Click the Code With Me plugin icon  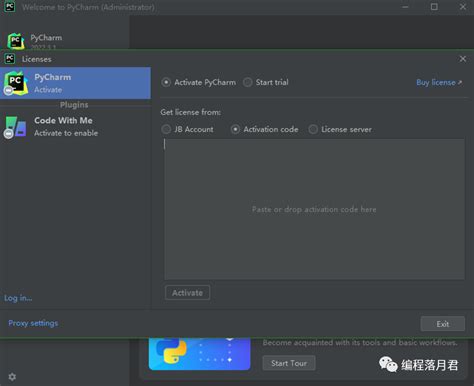(x=15, y=127)
